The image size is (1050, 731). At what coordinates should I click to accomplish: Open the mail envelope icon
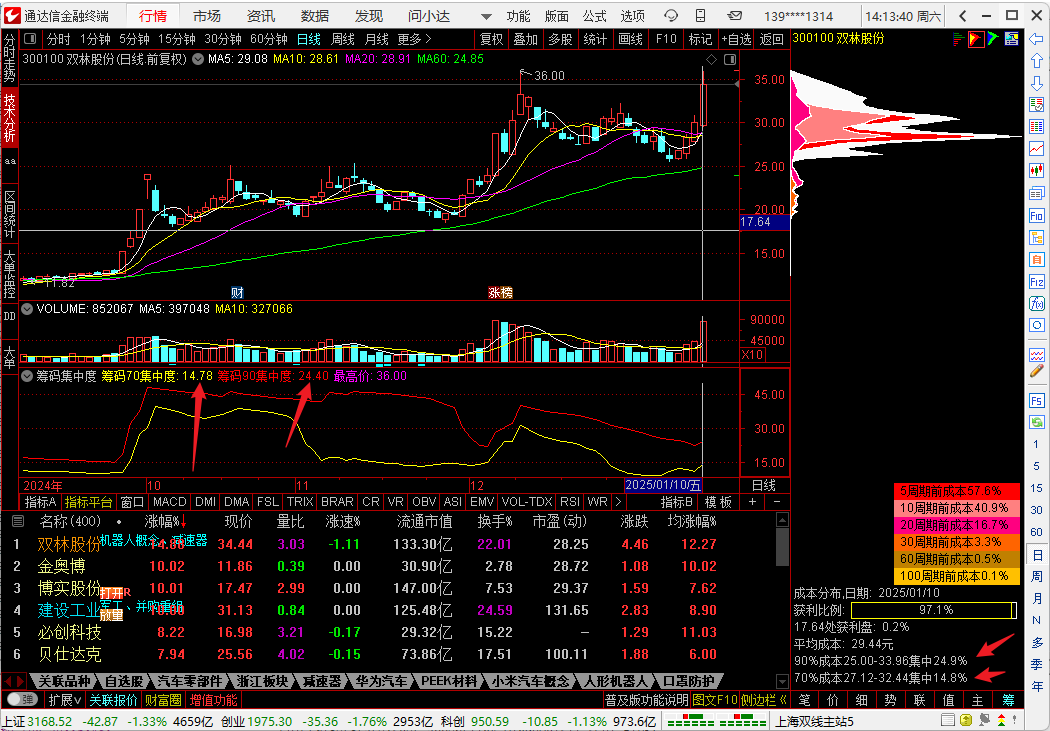734,15
